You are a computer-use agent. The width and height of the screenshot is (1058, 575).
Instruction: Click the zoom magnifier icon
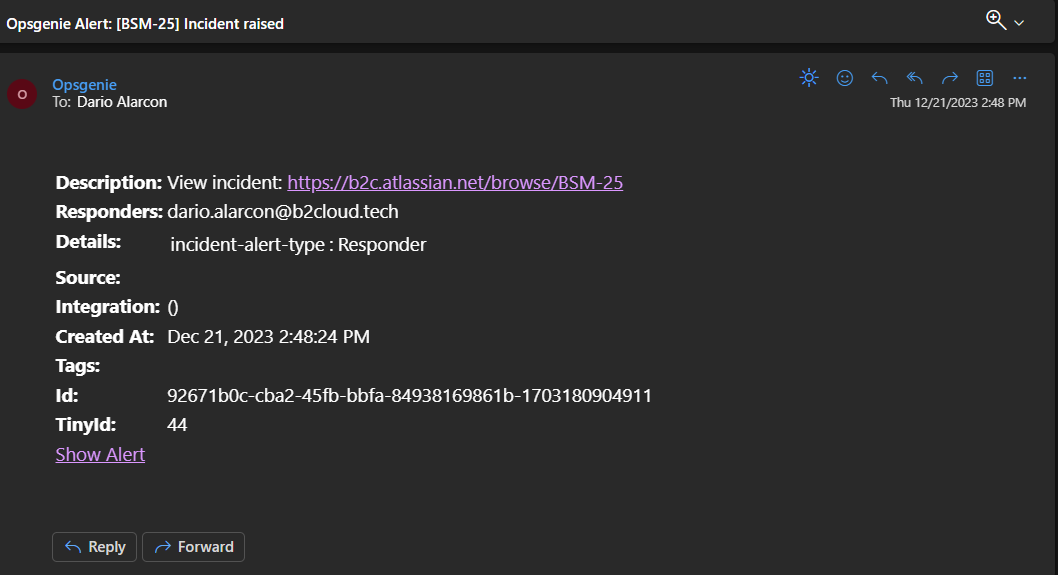996,20
